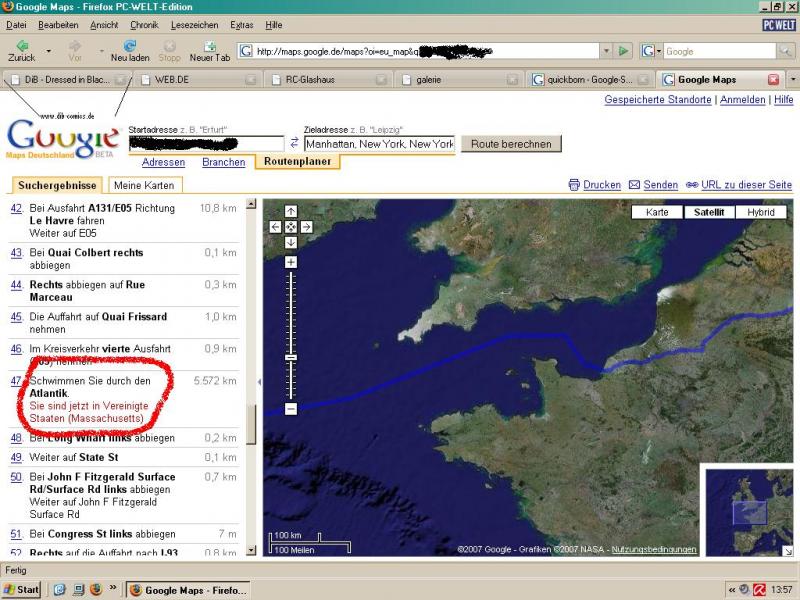The height and width of the screenshot is (600, 800).
Task: Click the Zieladresse destination input field
Action: [379, 144]
